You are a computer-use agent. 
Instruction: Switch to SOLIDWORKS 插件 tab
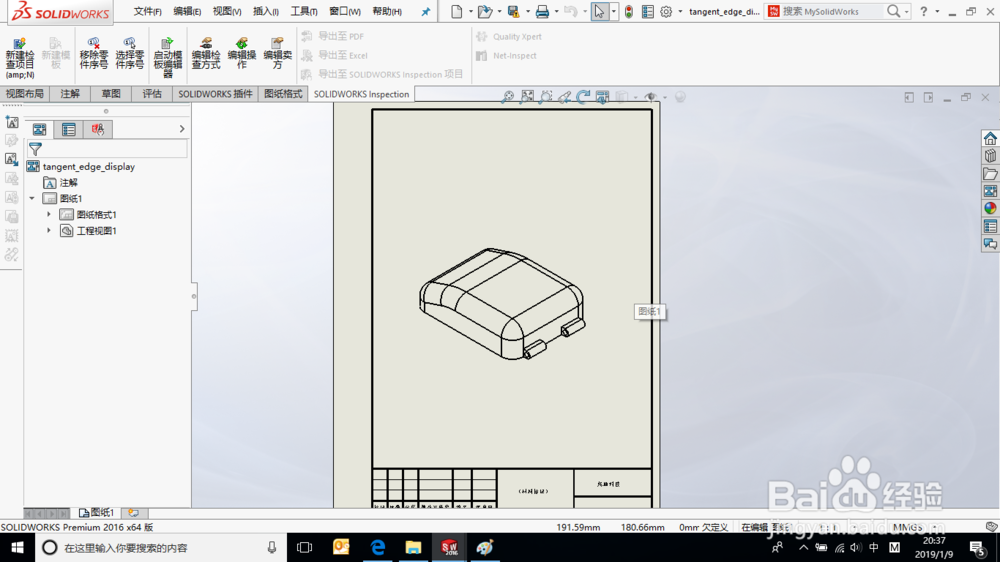pos(216,94)
